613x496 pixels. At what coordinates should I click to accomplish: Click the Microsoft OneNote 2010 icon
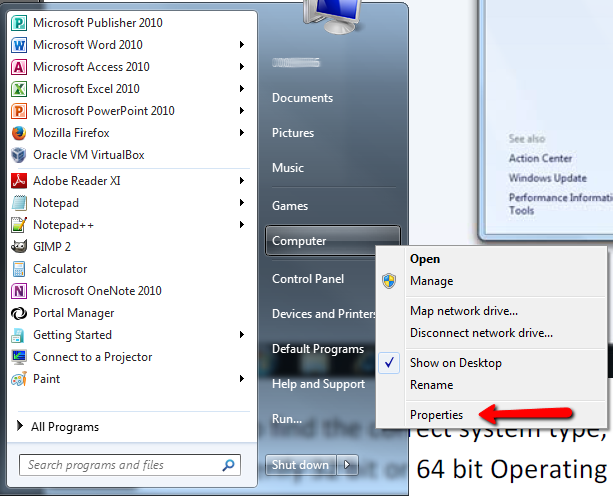click(19, 291)
